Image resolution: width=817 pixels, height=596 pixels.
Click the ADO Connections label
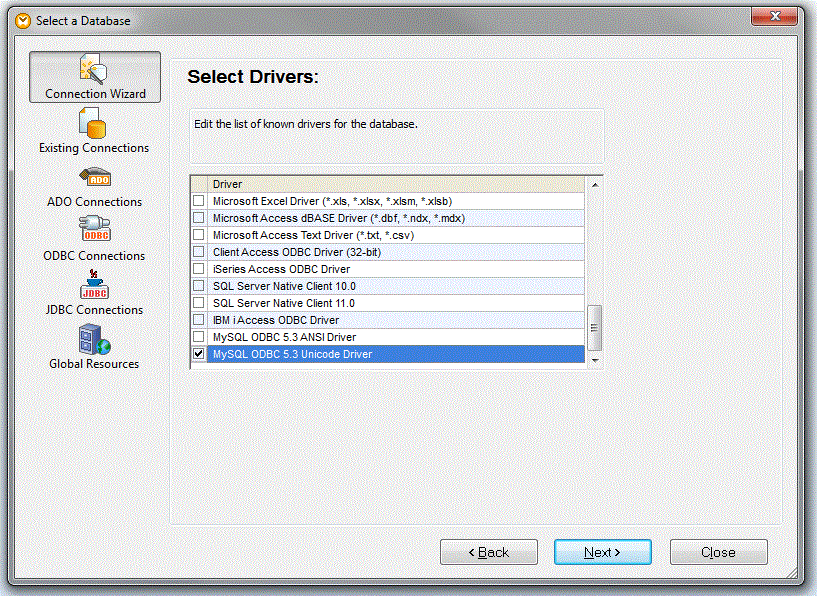(94, 202)
